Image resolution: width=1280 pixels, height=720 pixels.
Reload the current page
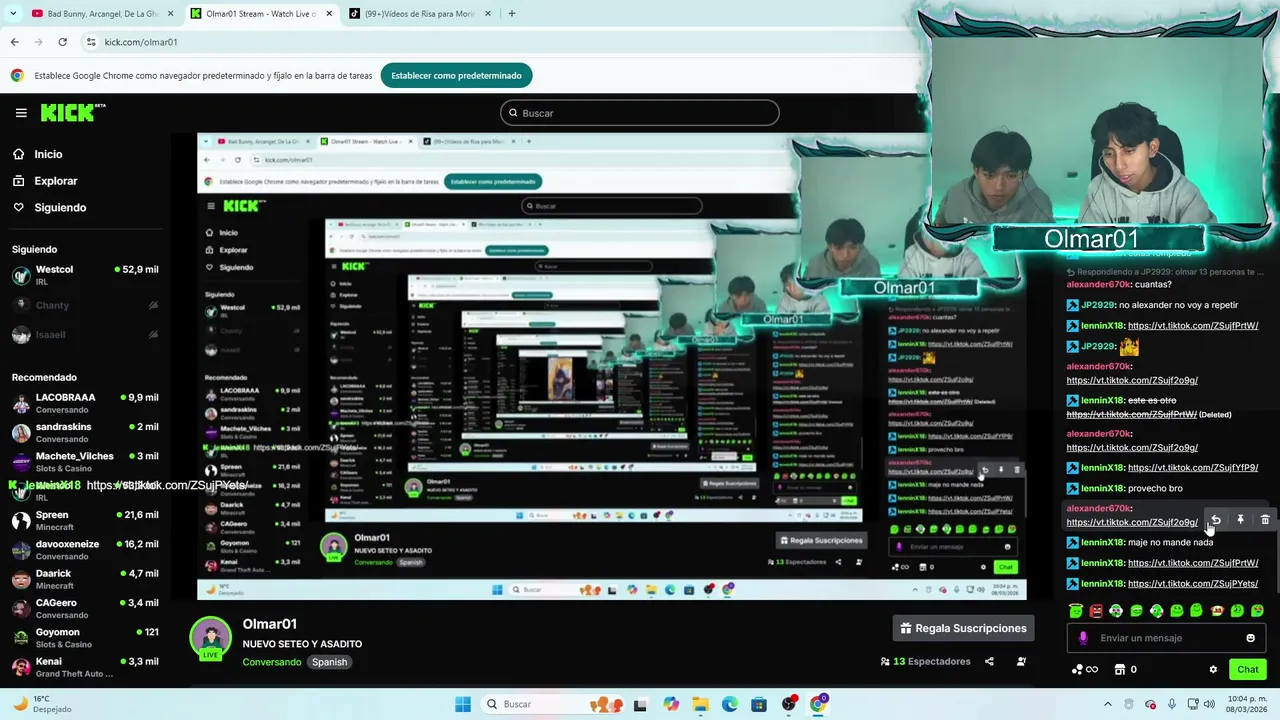tap(62, 42)
